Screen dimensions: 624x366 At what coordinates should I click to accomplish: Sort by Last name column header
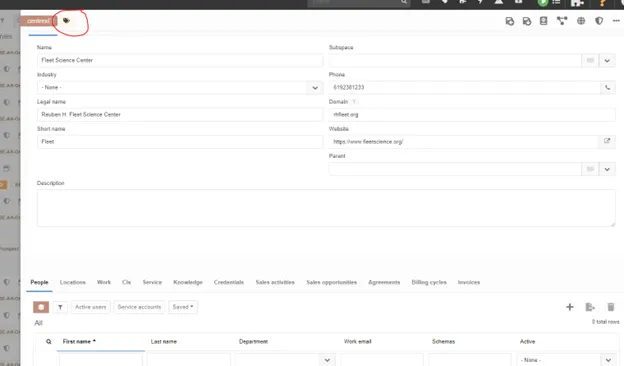(164, 341)
